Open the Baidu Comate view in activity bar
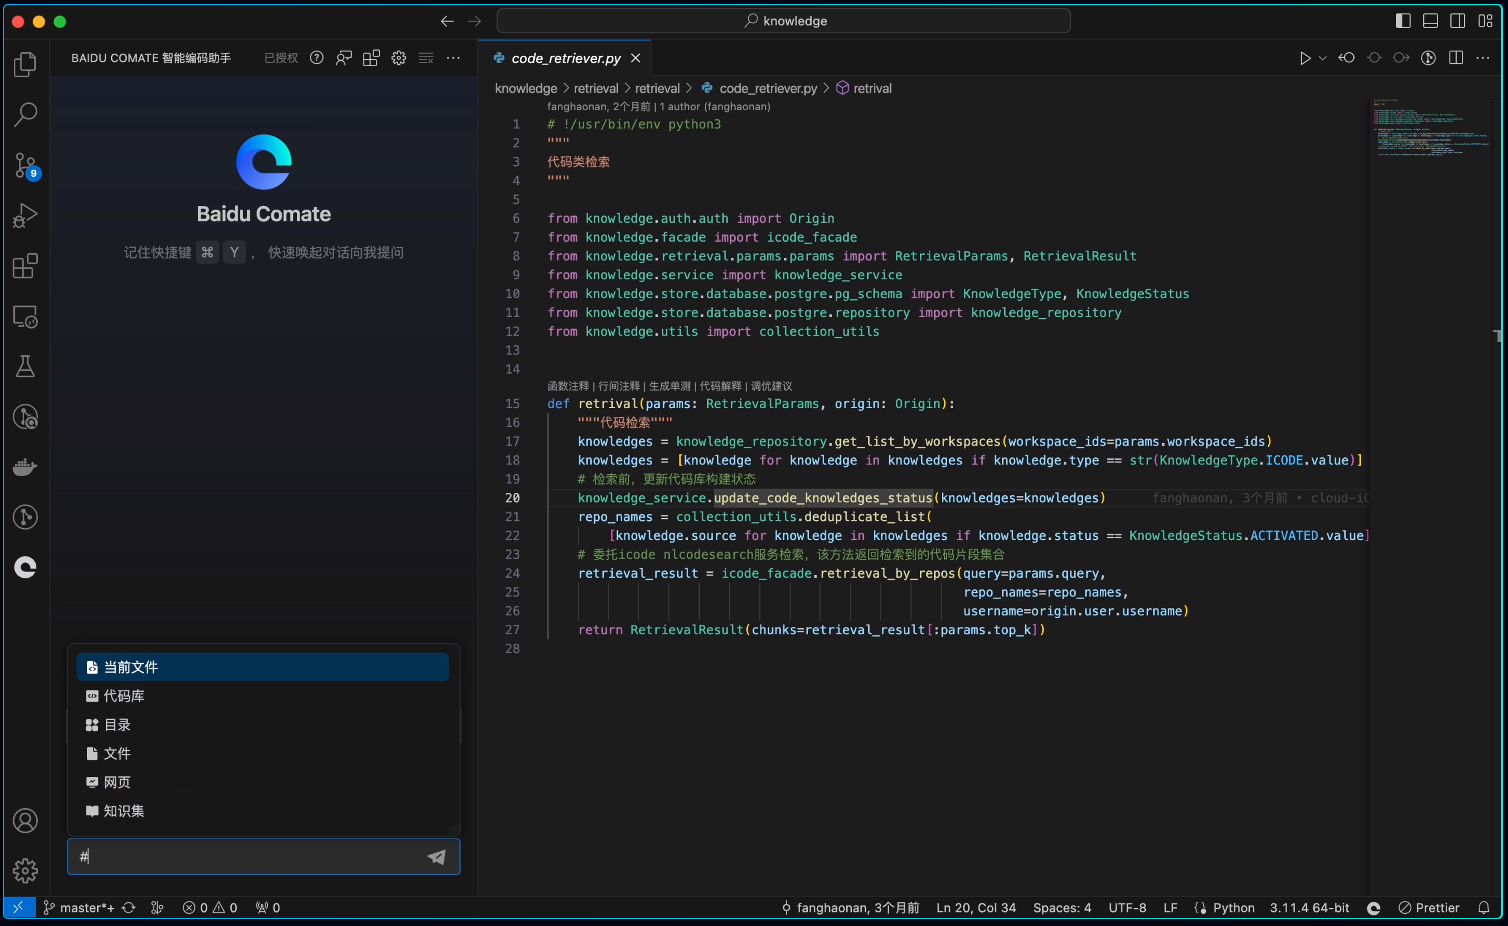 (25, 567)
